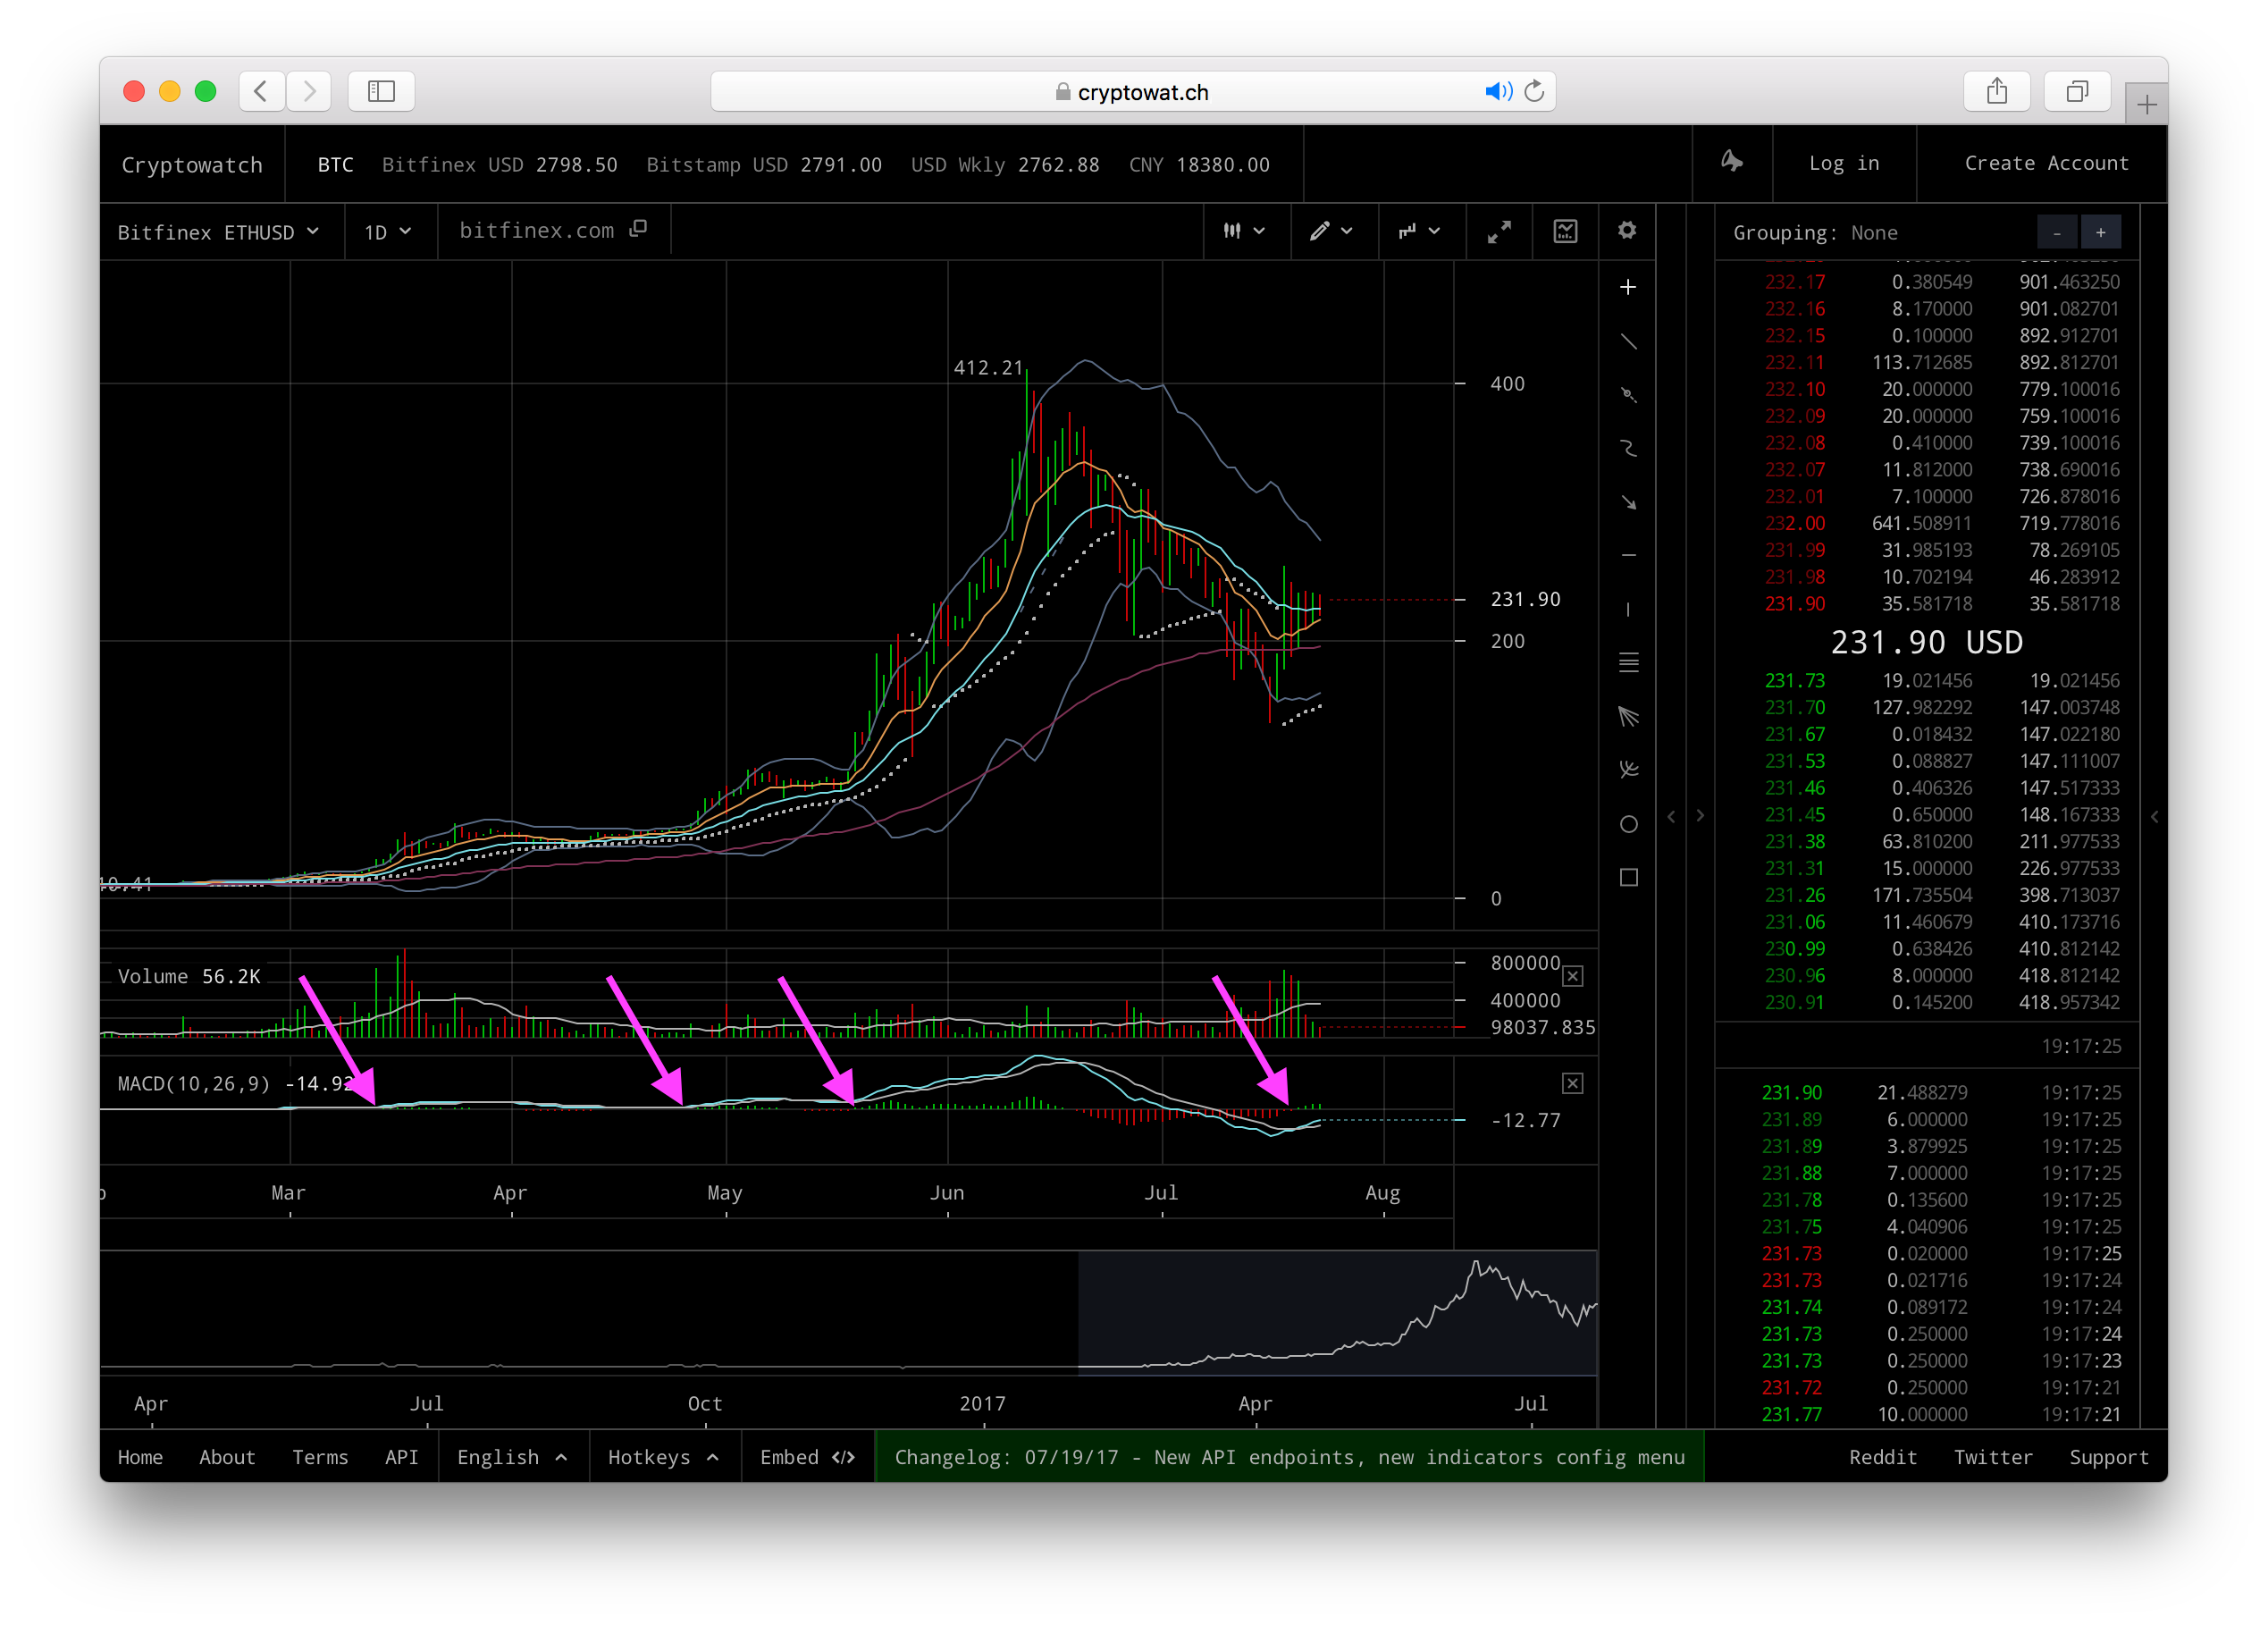Show all Safari tabs overview
This screenshot has height=1625, width=2268.
[2077, 91]
